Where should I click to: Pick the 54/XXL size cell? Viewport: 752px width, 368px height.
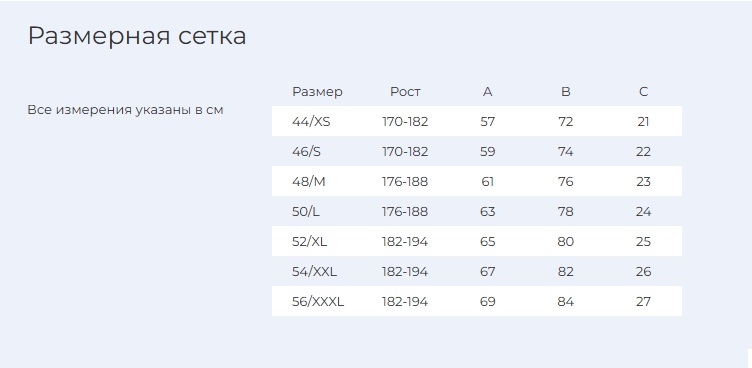coord(314,272)
